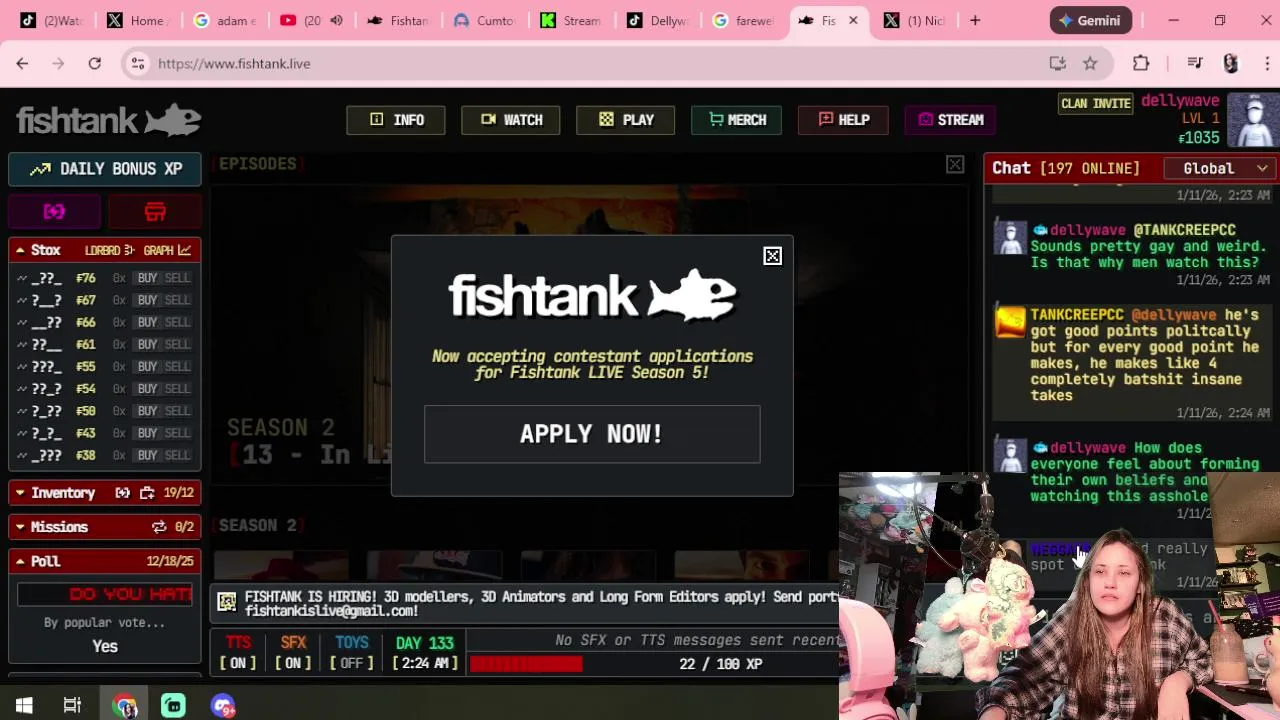Switch to the Kick Stream tab
The width and height of the screenshot is (1280, 720).
[570, 20]
